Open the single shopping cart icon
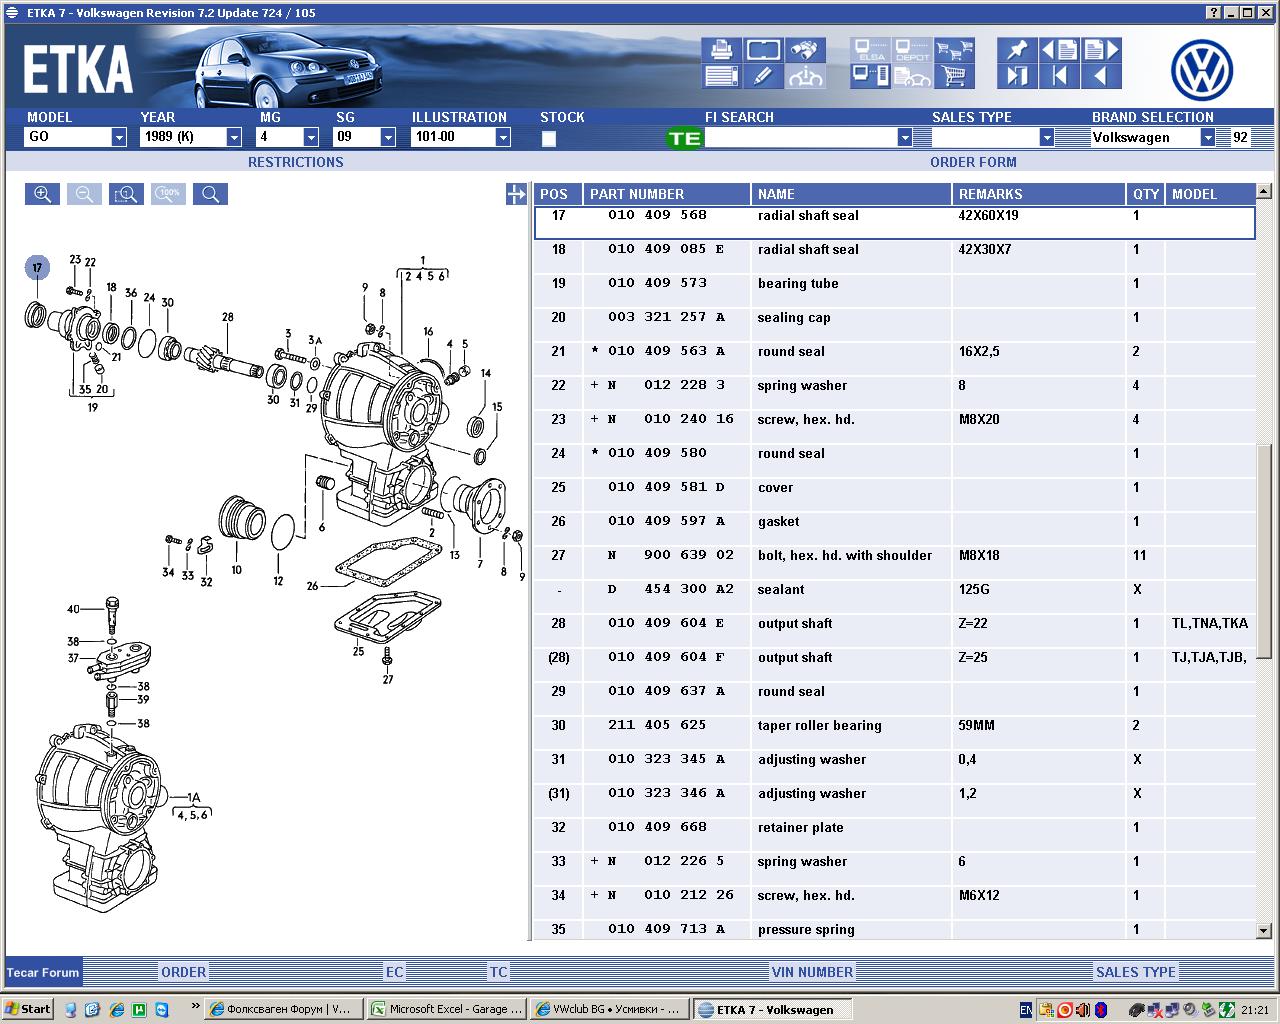 pos(954,76)
